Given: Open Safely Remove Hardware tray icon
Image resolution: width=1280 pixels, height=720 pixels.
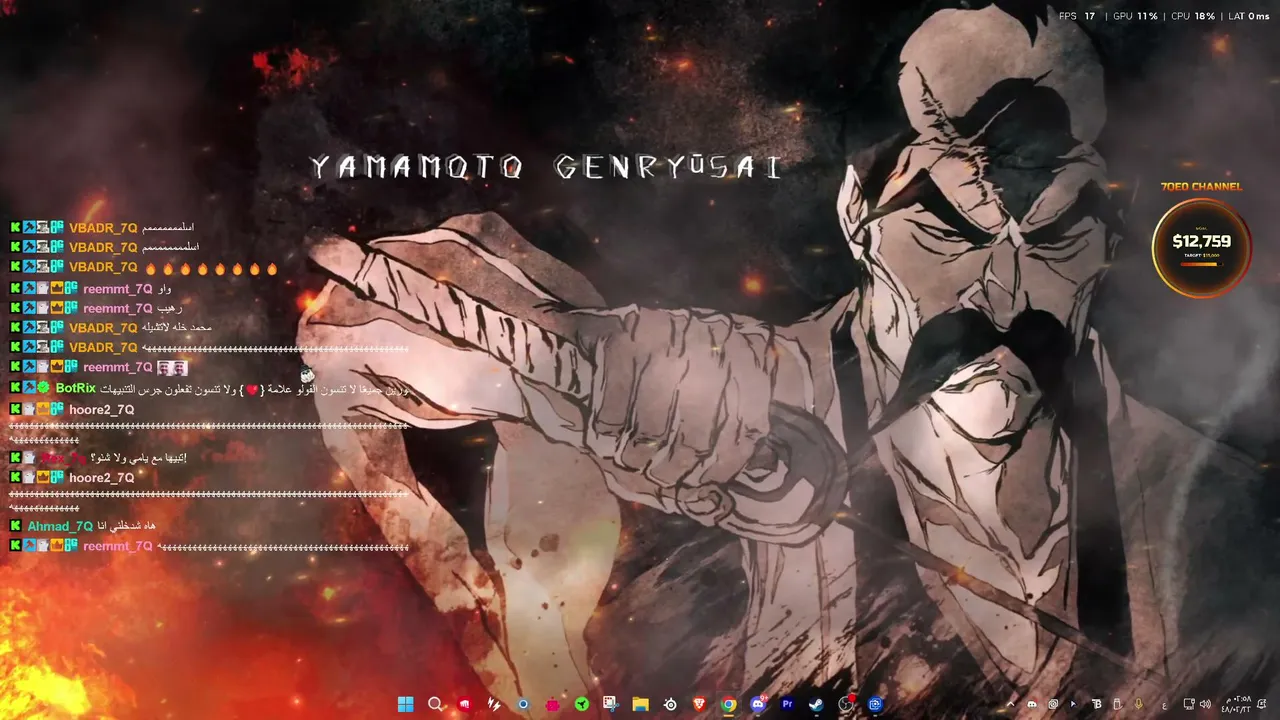Looking at the screenshot, I should 1117,704.
